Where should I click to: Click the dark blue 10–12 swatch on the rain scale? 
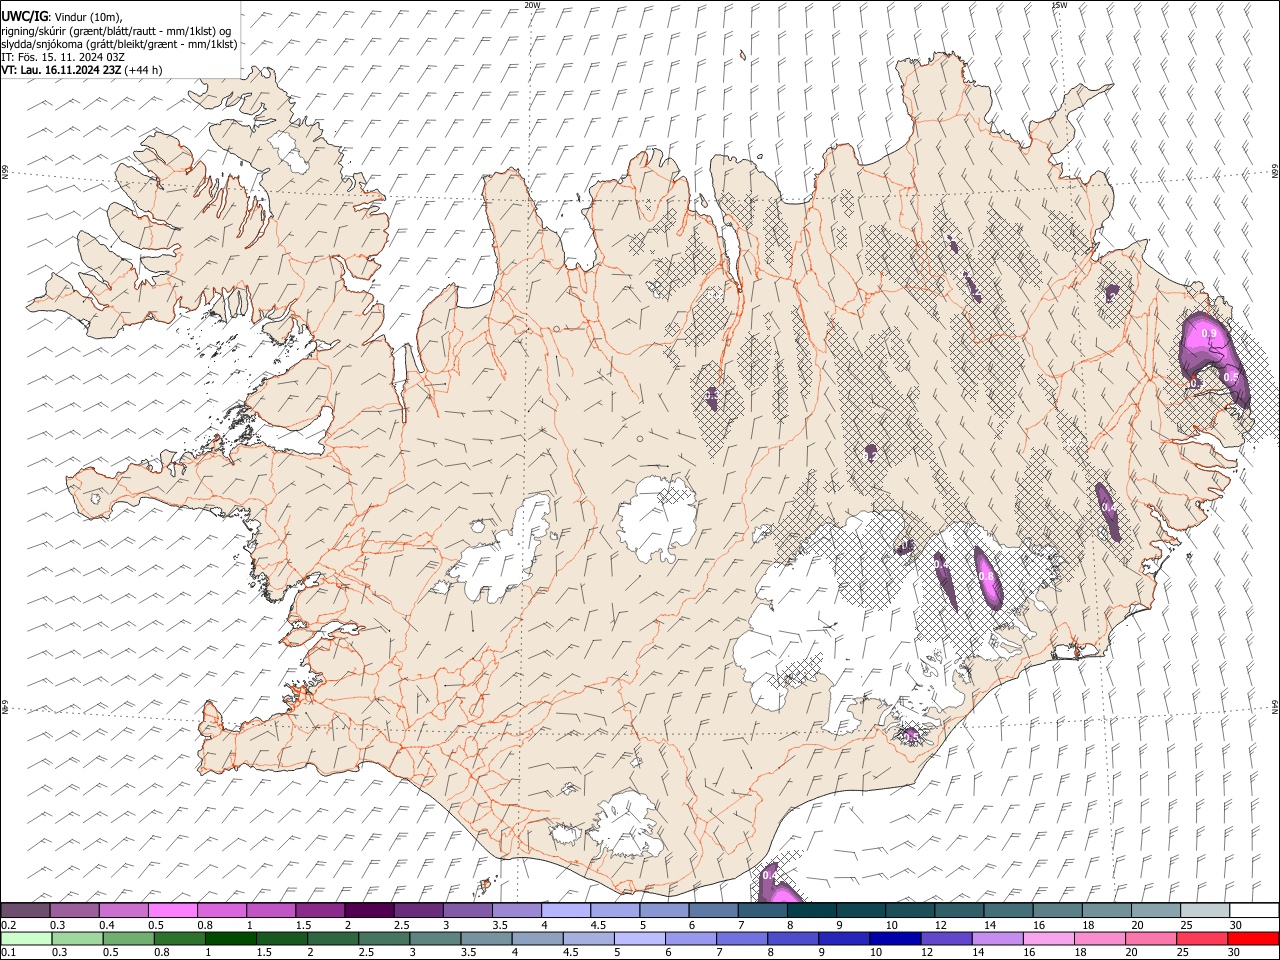coord(896,938)
